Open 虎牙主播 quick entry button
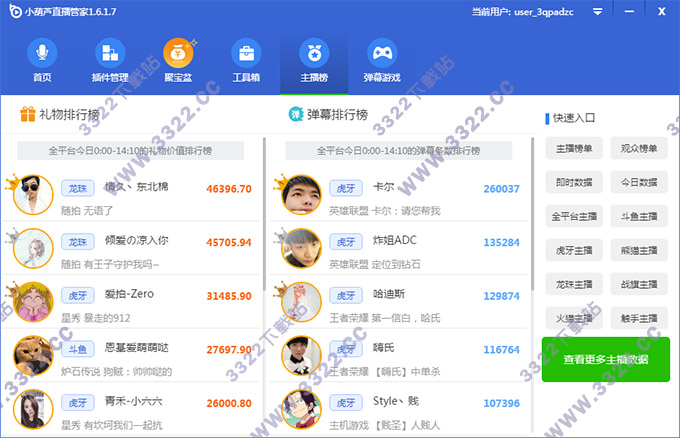Screen dimensions: 680x438 575,250
